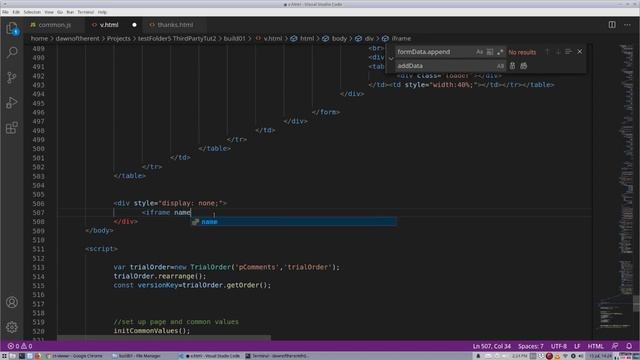Click line number 513 in gutter
Image resolution: width=640 pixels, height=360 pixels.
(38, 267)
